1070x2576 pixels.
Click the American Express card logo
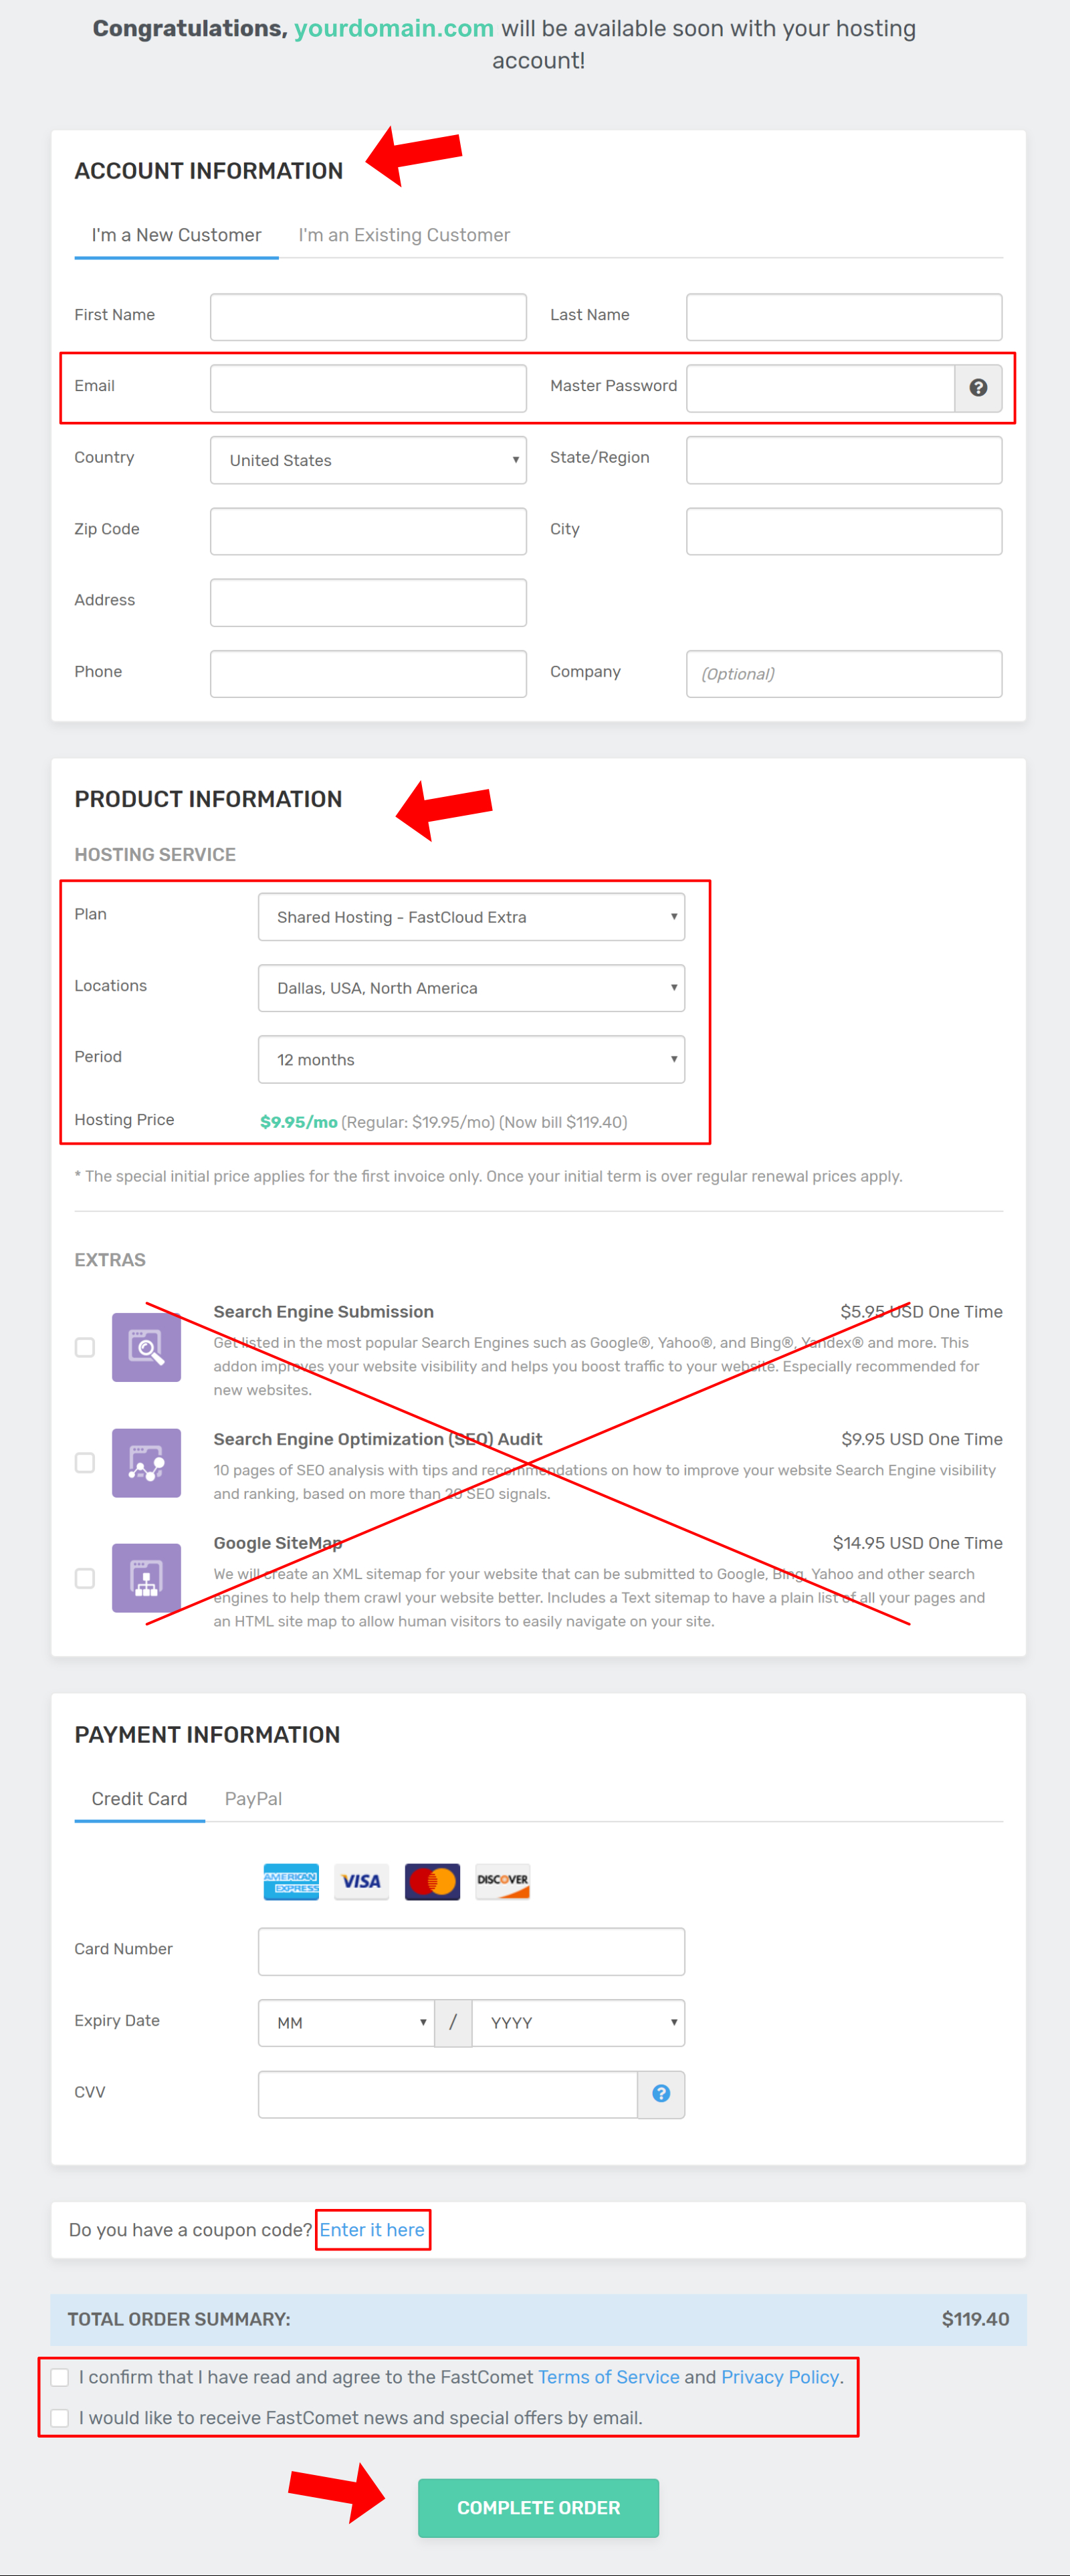click(291, 1881)
